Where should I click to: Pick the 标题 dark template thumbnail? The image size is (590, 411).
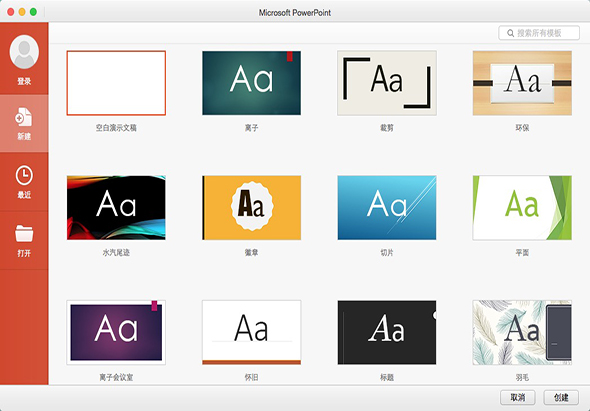pyautogui.click(x=387, y=332)
